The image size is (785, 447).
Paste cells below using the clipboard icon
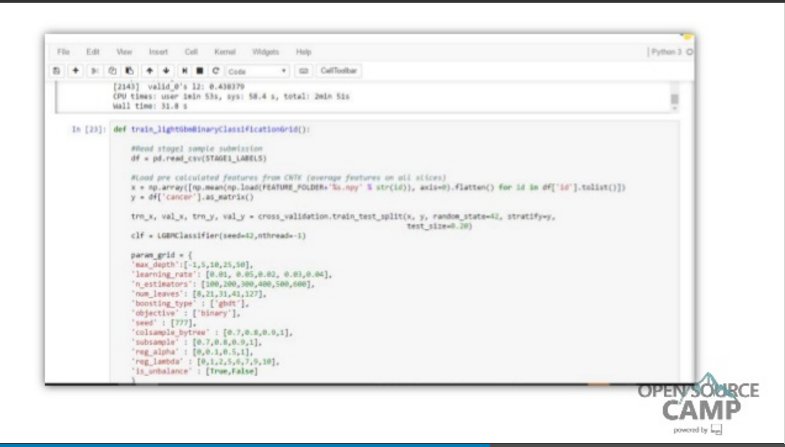[129, 71]
